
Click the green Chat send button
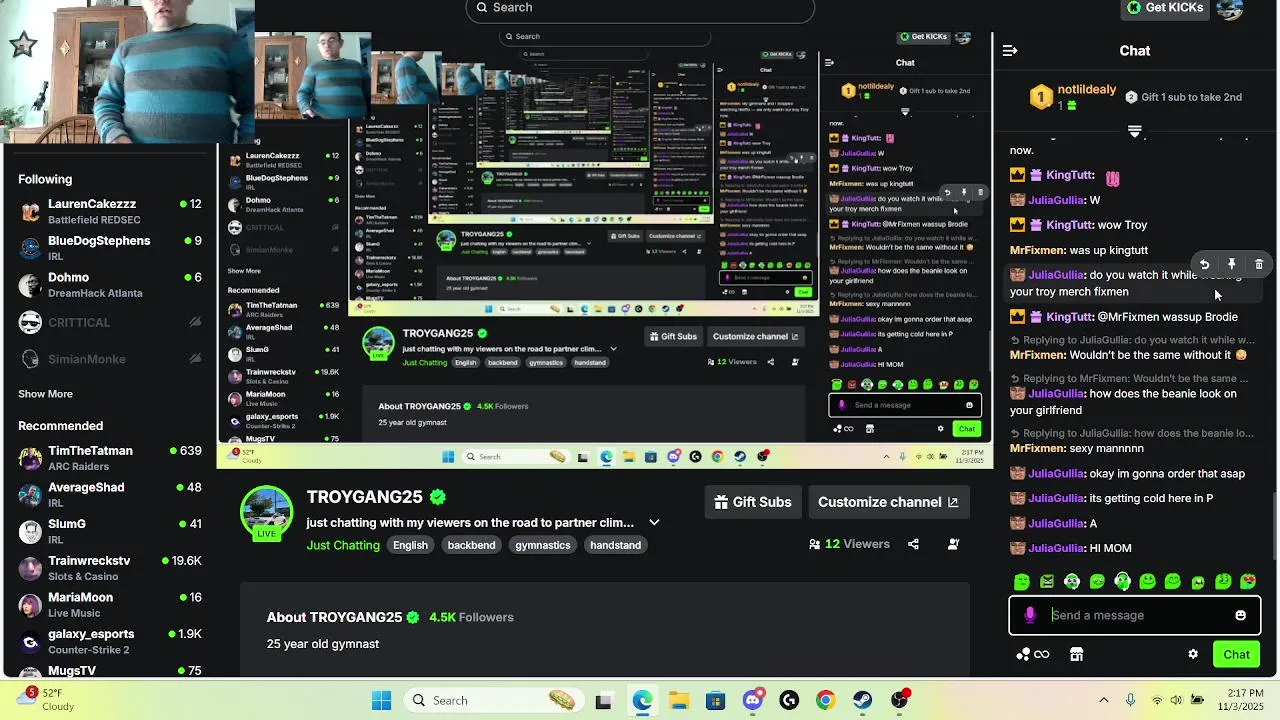pos(1236,655)
